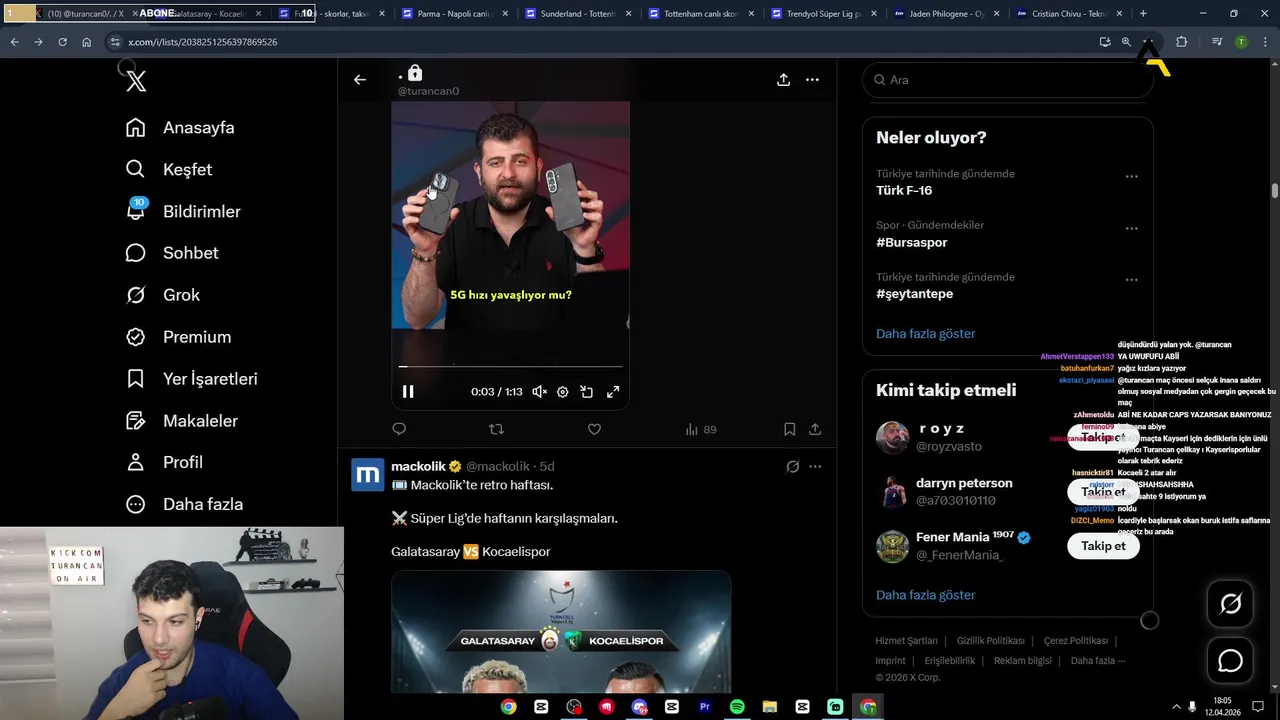Screen dimensions: 1280x720
Task: Unmute the video sound
Action: click(539, 392)
